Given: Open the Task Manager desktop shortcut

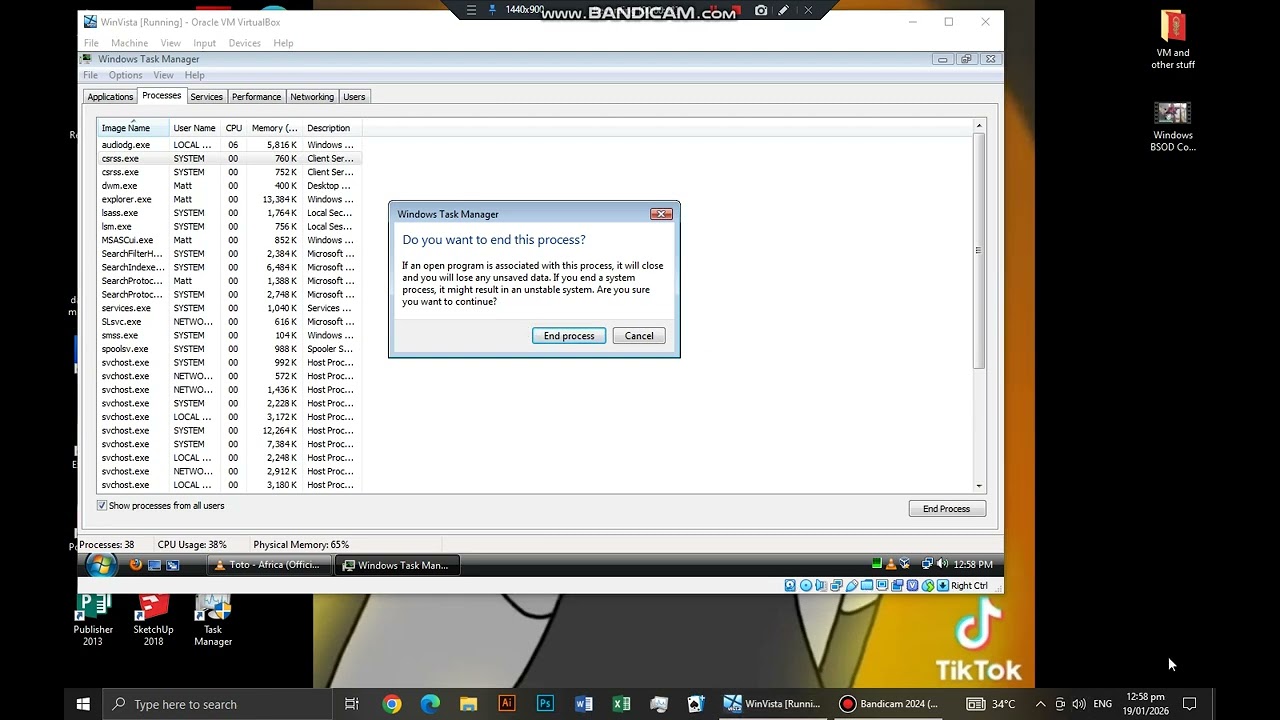Looking at the screenshot, I should [x=213, y=621].
